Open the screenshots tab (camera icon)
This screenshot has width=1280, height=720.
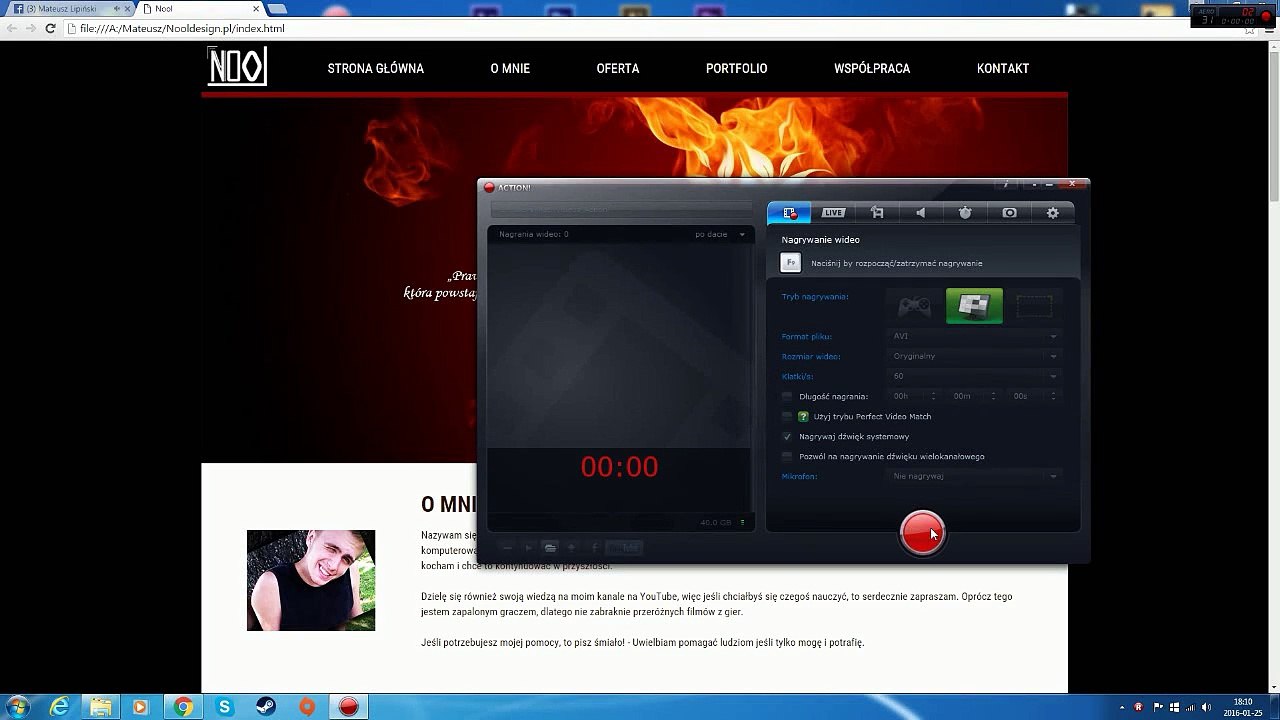1009,212
